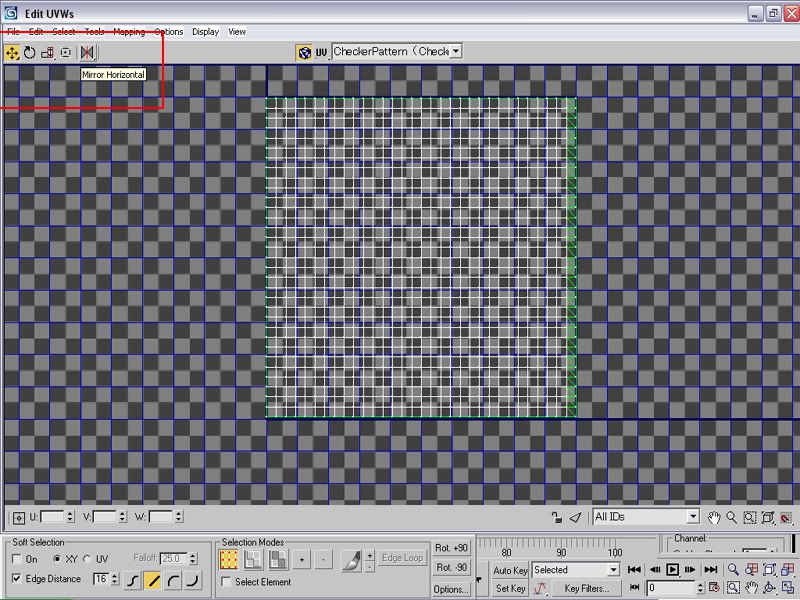
Task: Click the viewport Zoom All icon
Action: click(x=751, y=569)
